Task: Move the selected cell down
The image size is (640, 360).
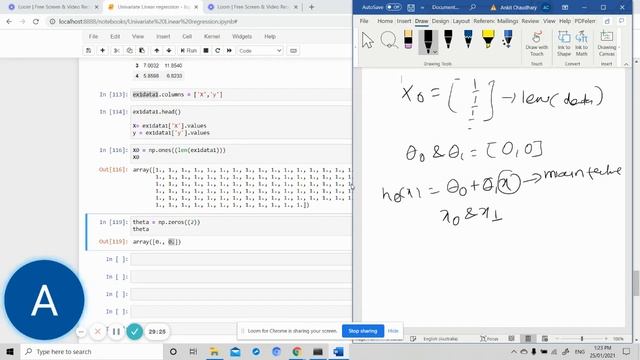Action: tap(169, 51)
